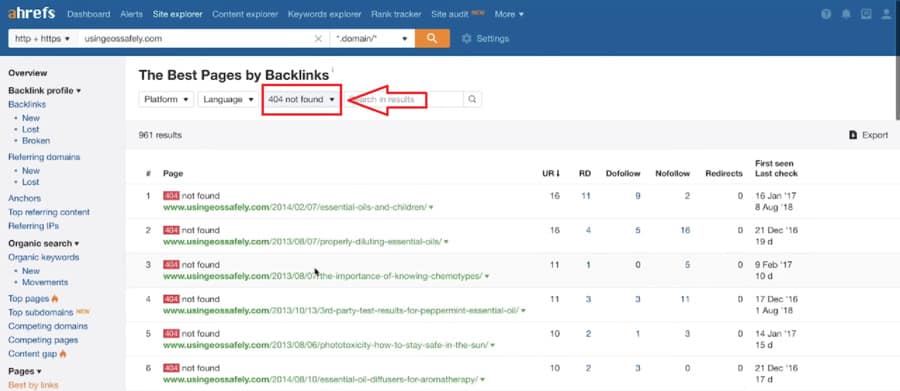Select Site explorer tab
Viewport: 900px width, 391px height.
(177, 14)
